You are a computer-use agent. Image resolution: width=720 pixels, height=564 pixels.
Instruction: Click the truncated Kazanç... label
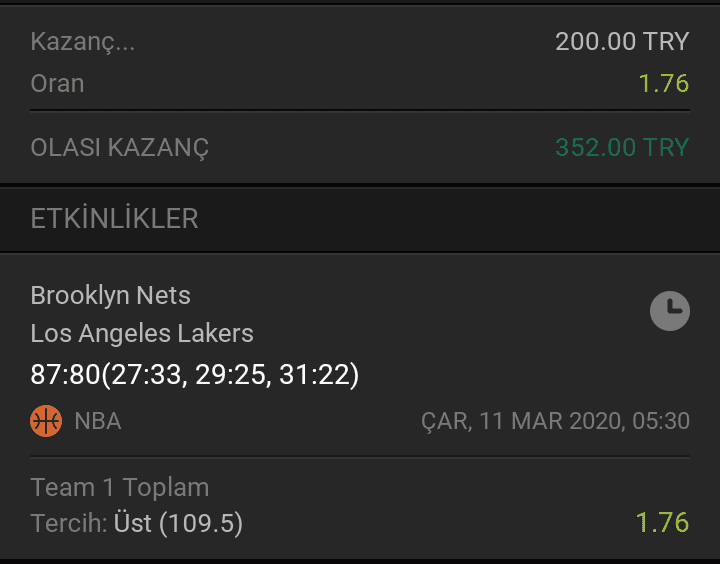tap(83, 41)
